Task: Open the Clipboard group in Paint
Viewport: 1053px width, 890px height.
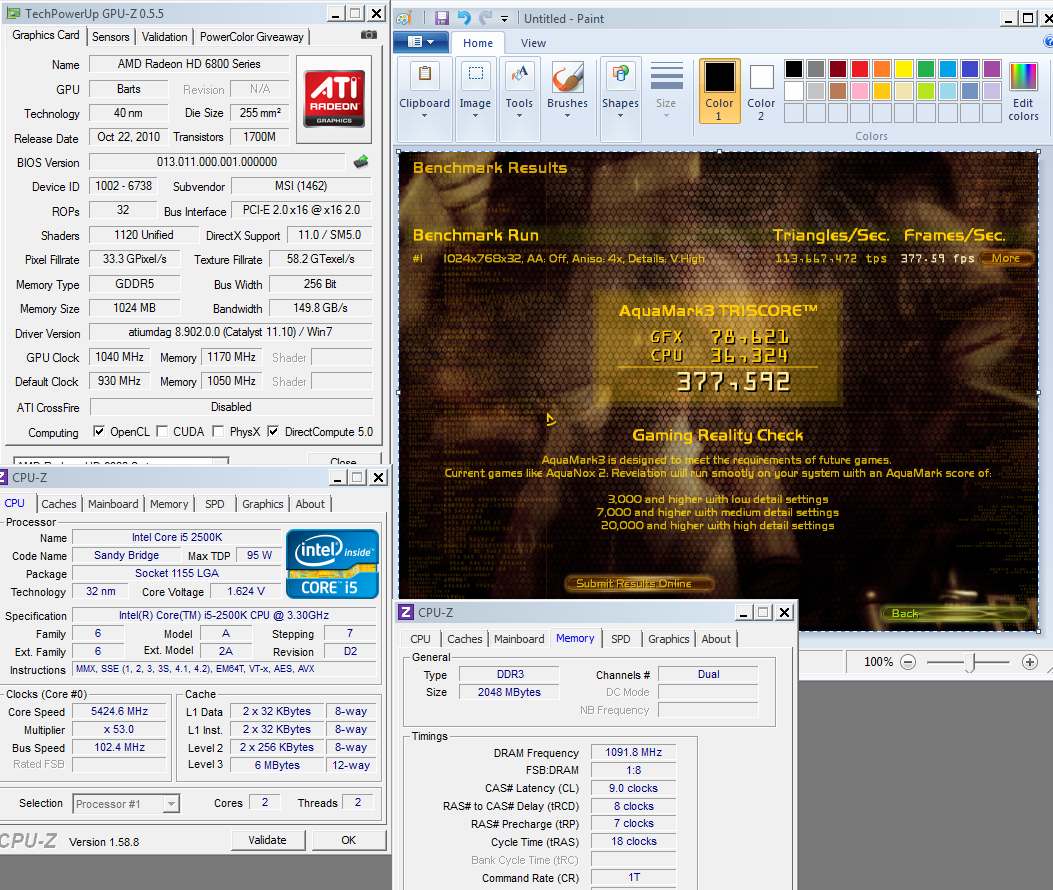Action: [x=424, y=99]
